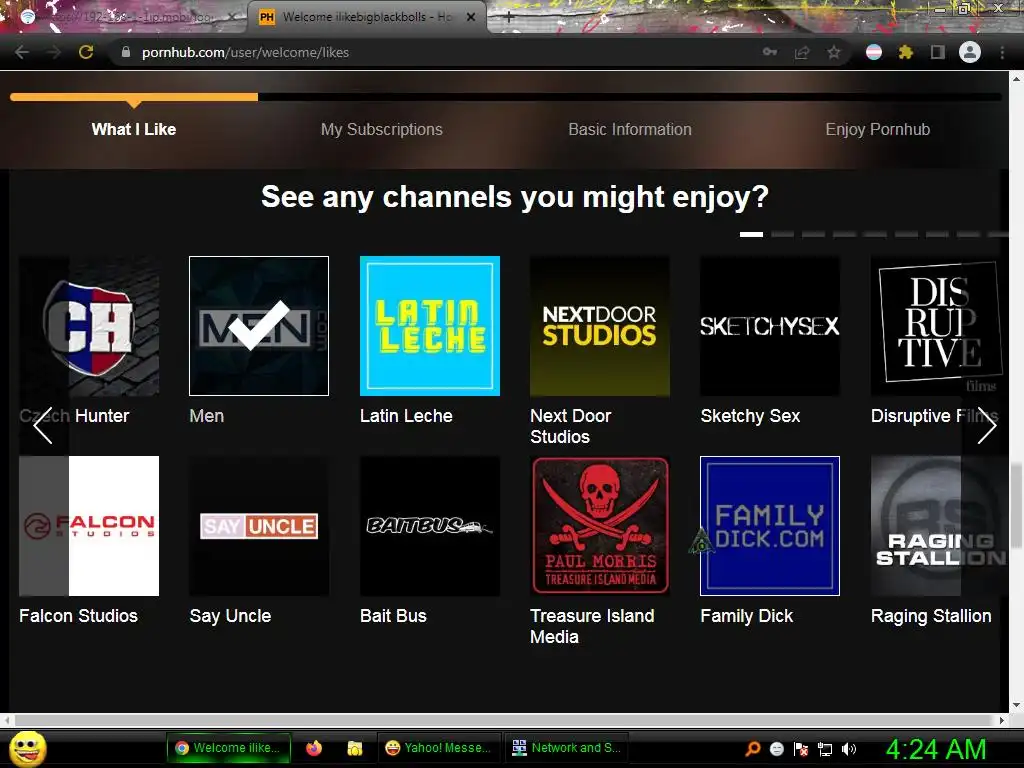Click the striped flag extension icon
This screenshot has width=1024, height=768.
click(874, 52)
